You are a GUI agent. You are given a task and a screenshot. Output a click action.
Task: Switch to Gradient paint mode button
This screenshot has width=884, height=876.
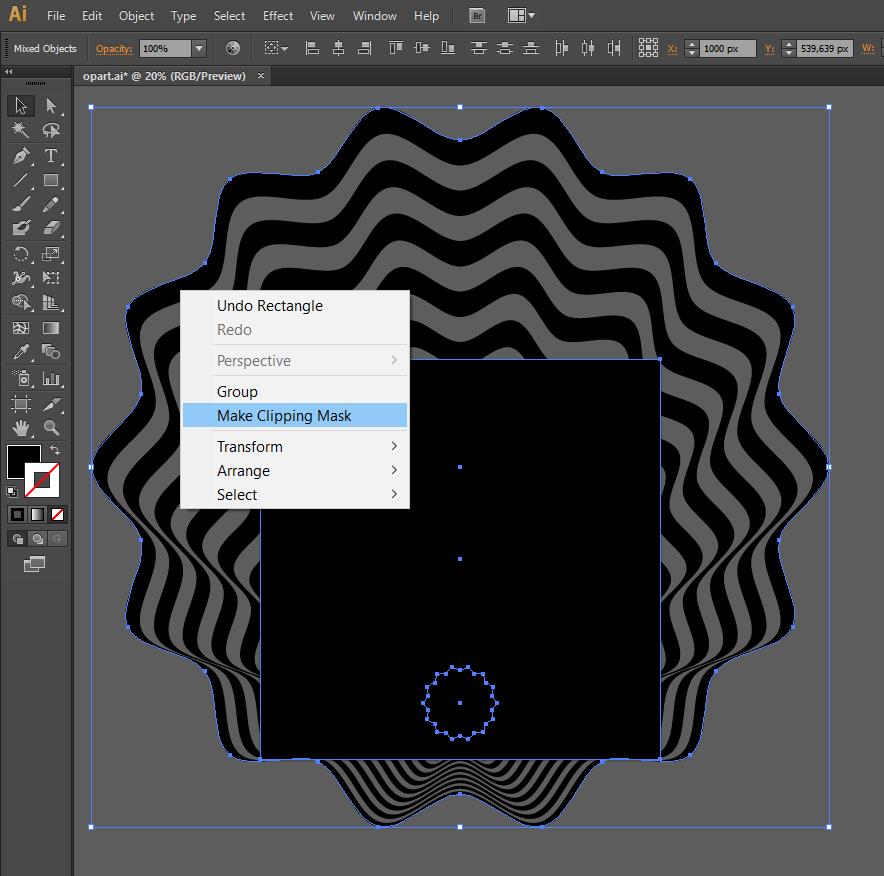37,514
